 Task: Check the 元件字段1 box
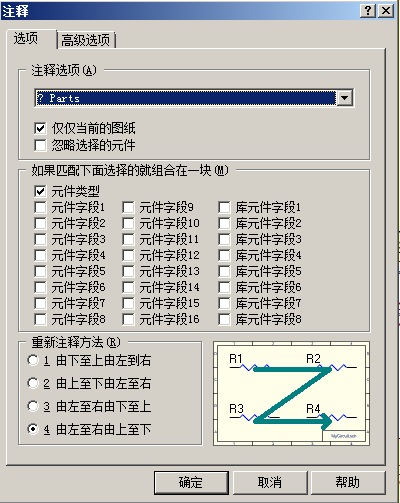point(40,207)
